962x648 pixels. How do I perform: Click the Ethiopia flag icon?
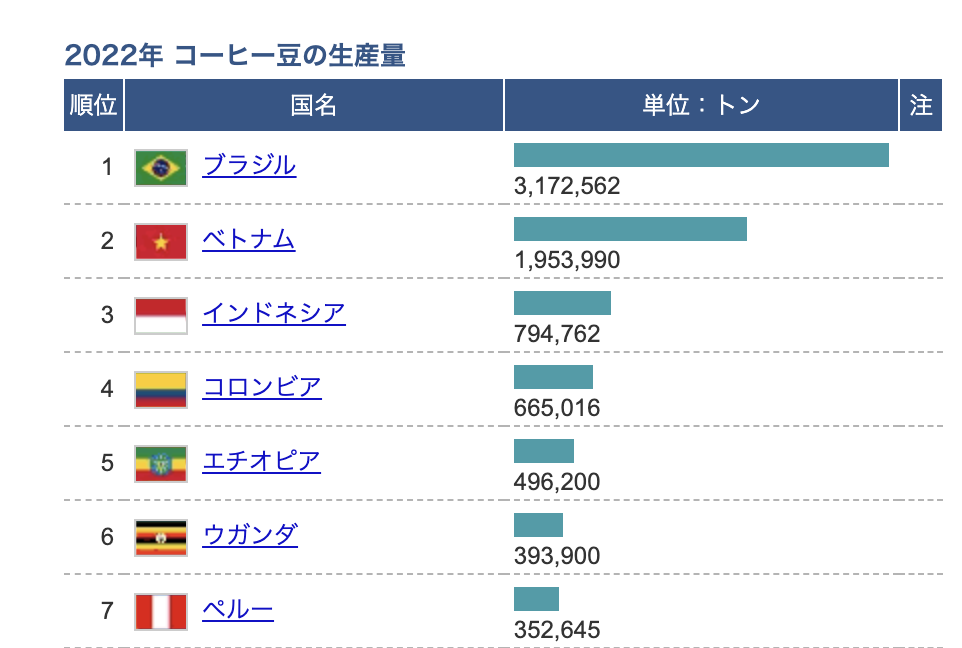click(161, 463)
